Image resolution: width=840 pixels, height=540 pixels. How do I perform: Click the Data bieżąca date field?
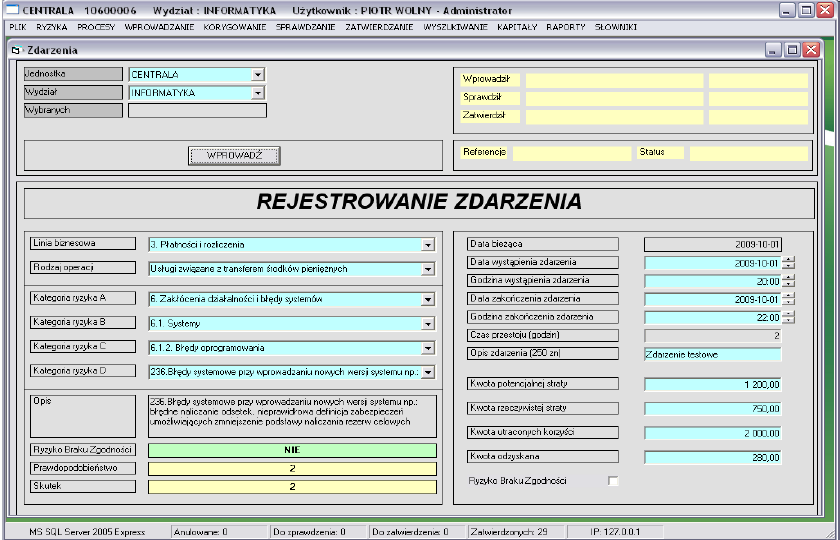pos(712,245)
